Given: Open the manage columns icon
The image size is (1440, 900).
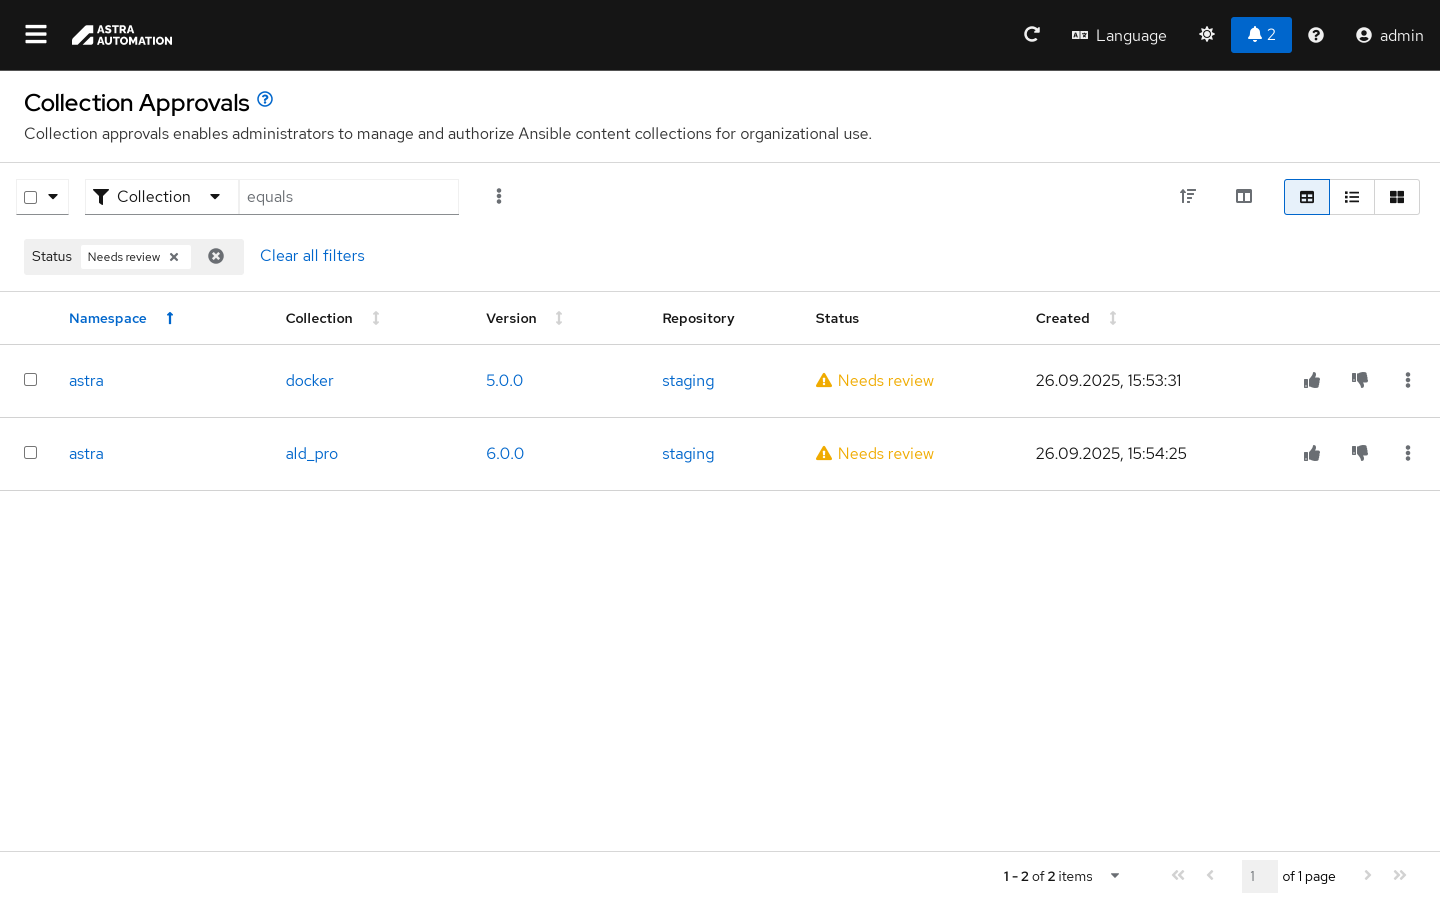Looking at the screenshot, I should pyautogui.click(x=1244, y=197).
